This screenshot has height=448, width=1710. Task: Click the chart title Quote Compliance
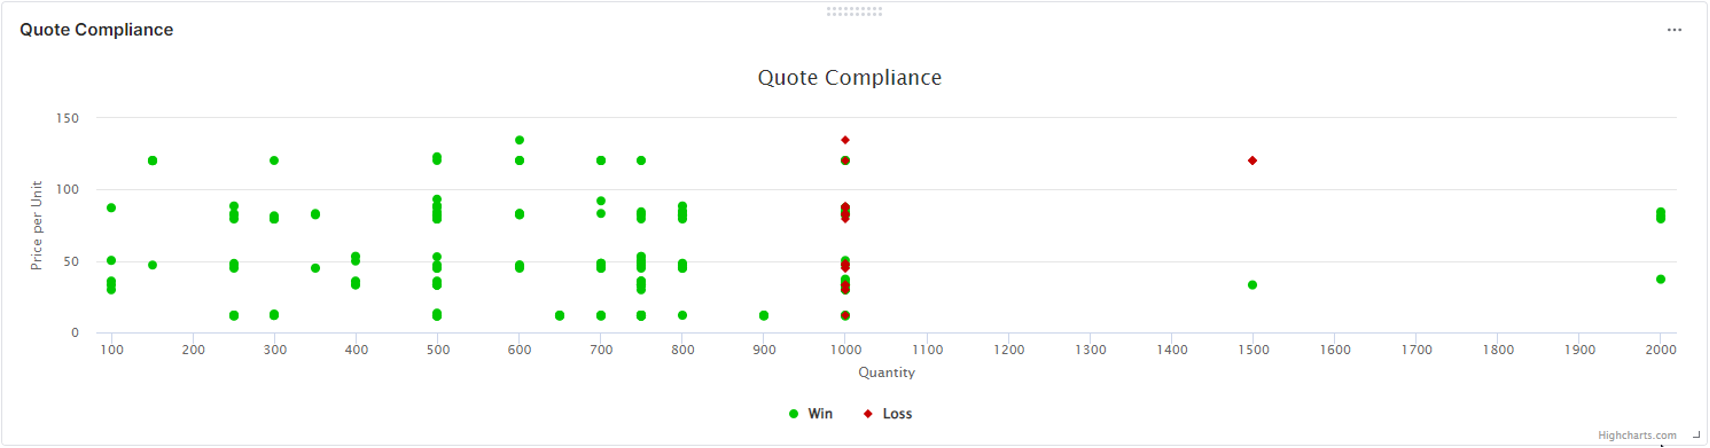coord(849,78)
